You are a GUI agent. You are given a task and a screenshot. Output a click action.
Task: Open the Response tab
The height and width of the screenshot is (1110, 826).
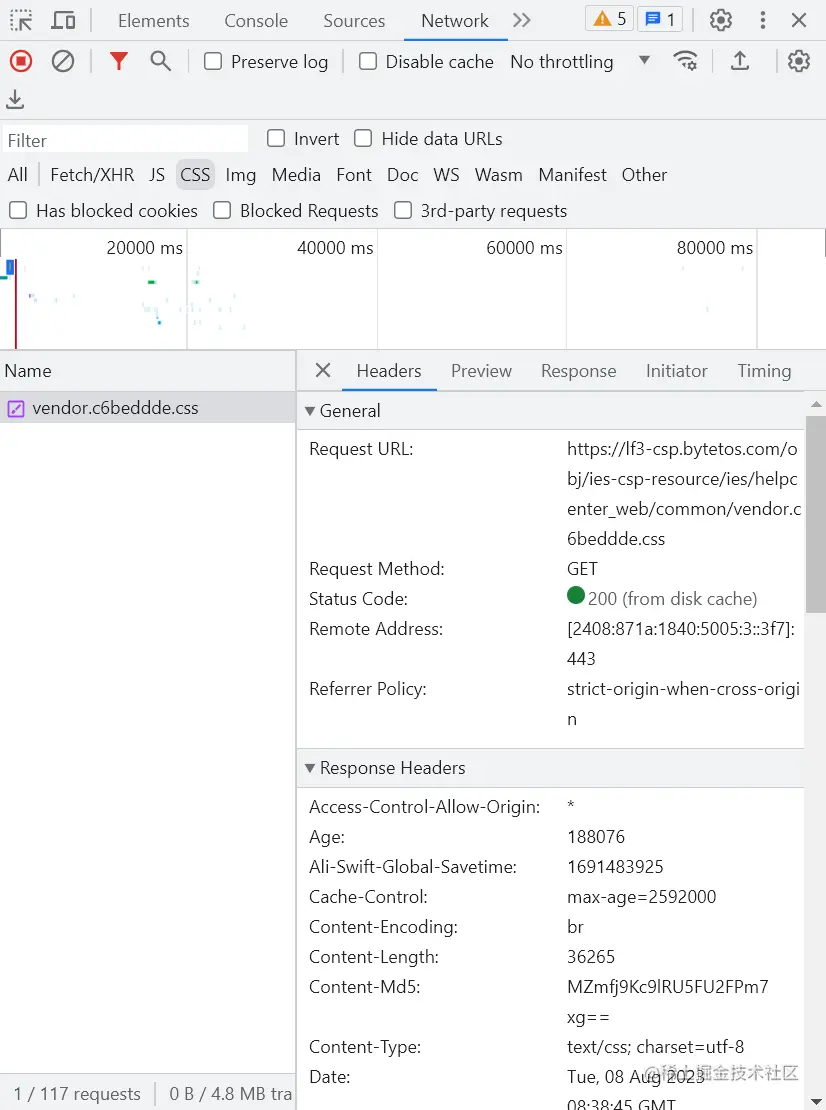(x=578, y=371)
